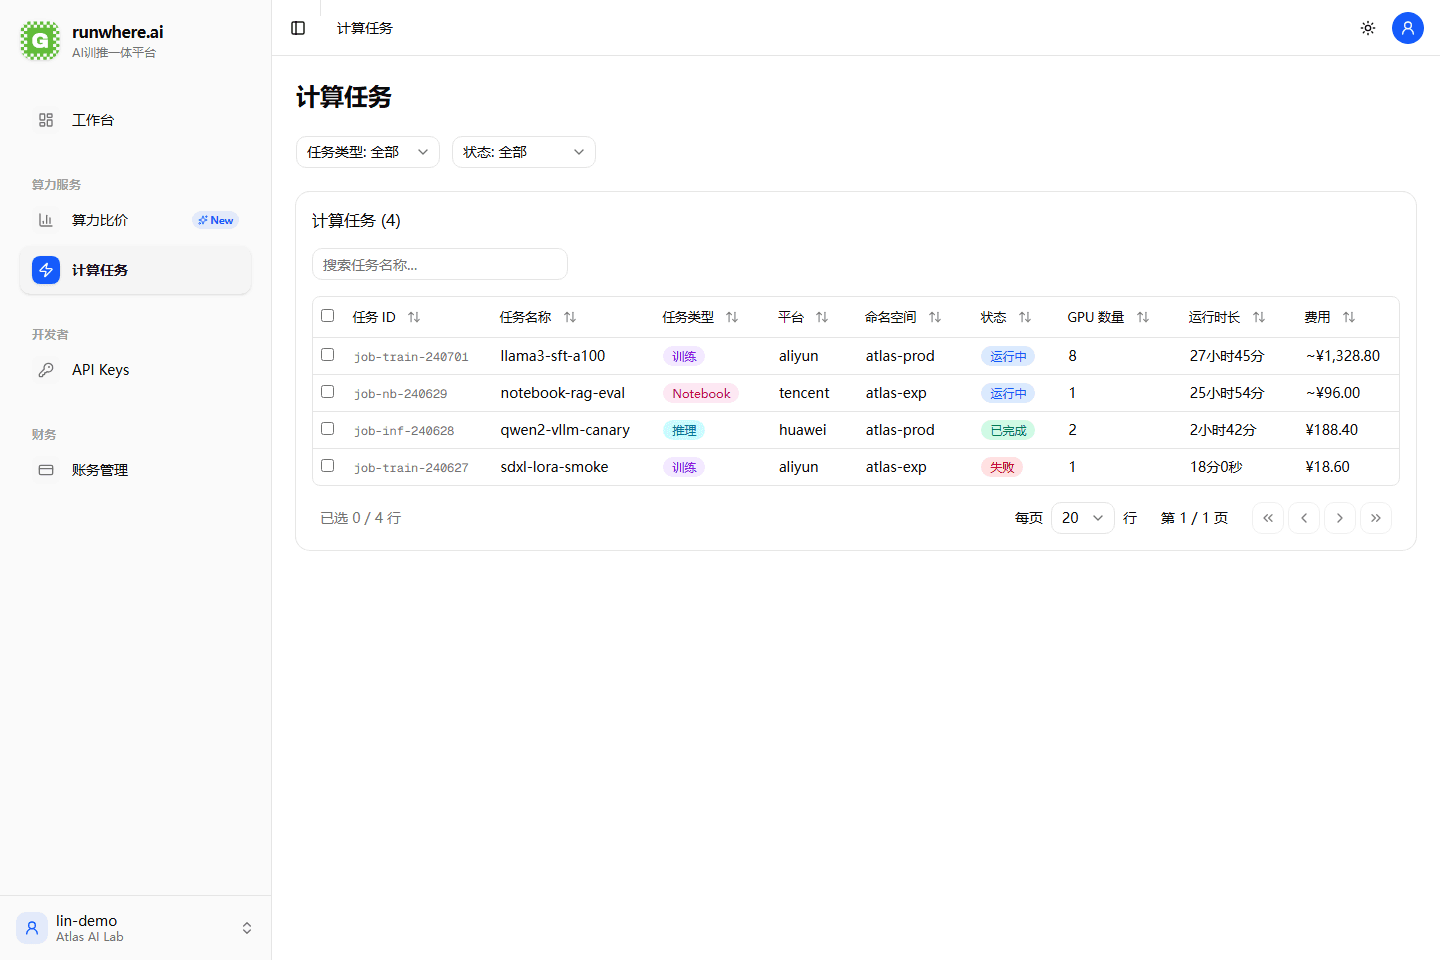Go to first page button
The width and height of the screenshot is (1440, 960).
1268,518
